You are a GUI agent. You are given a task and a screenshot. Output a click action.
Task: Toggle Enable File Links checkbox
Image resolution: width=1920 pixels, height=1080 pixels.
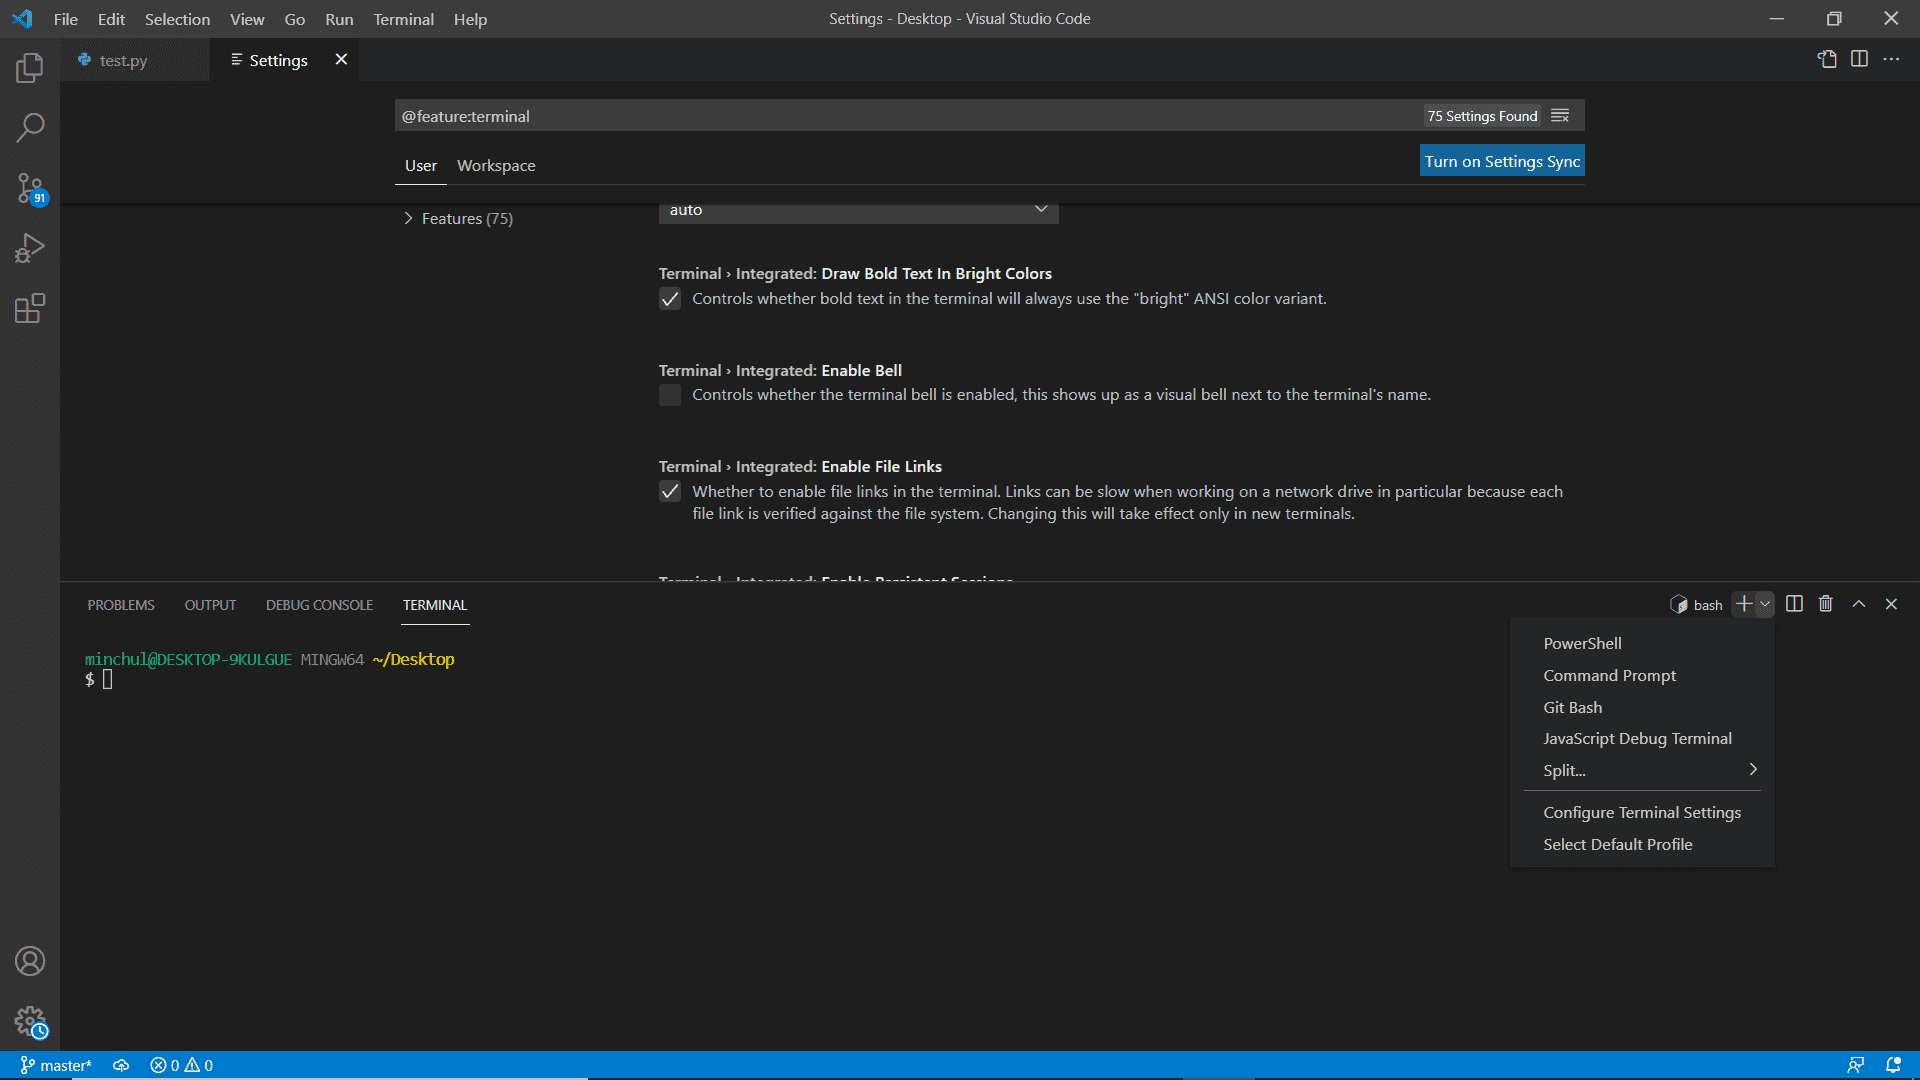[670, 491]
